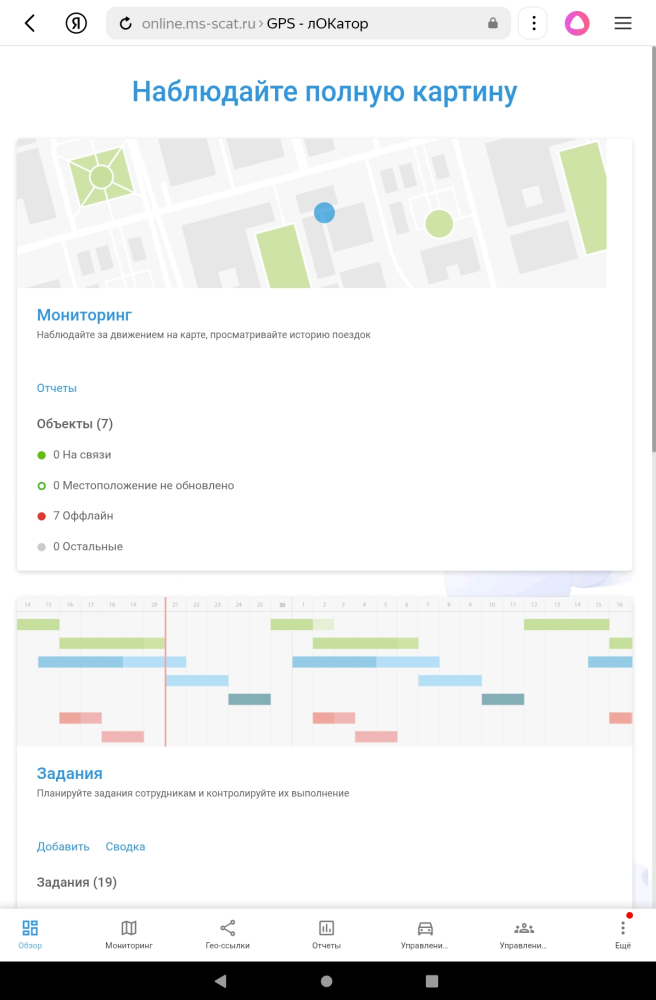Open the Yandex home icon
Viewport: 656px width, 1000px height.
click(76, 24)
